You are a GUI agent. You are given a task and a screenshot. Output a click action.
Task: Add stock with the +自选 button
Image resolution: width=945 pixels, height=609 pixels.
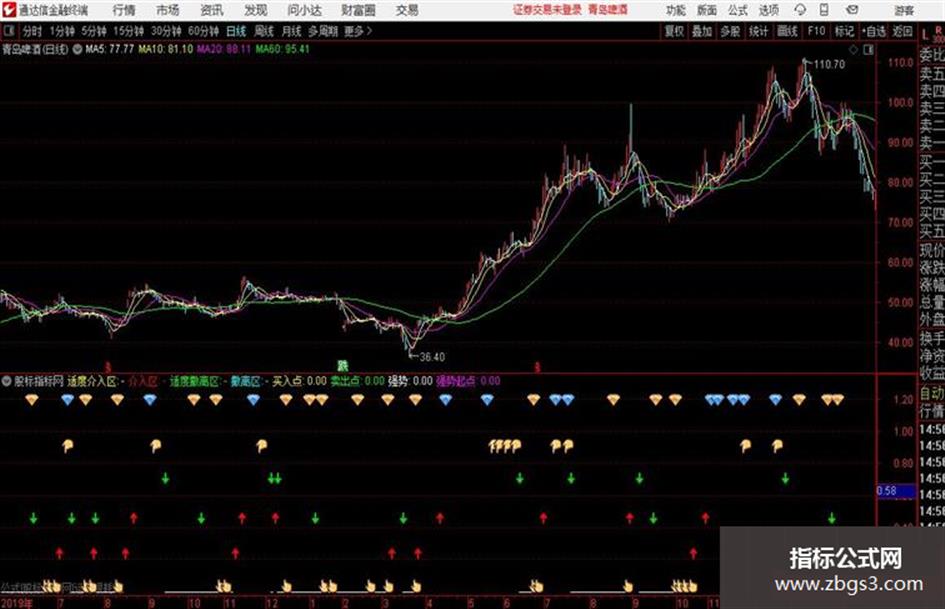[x=874, y=31]
